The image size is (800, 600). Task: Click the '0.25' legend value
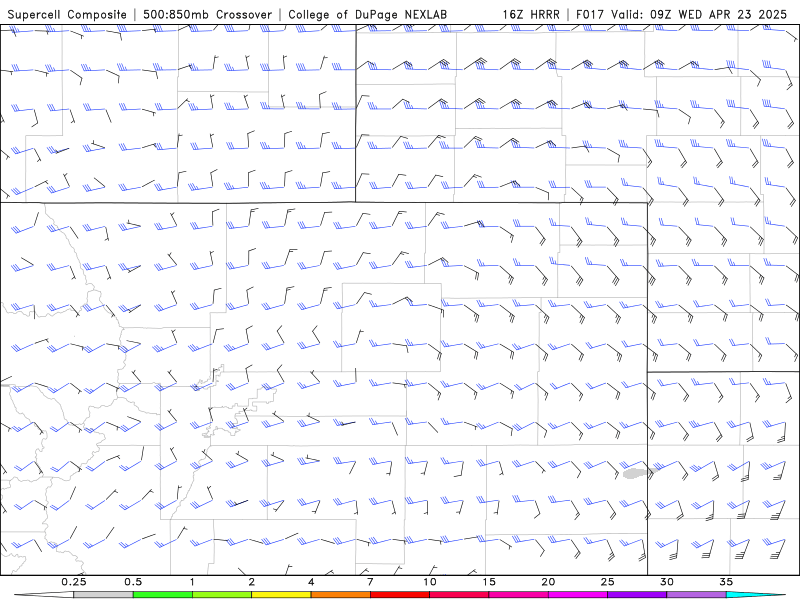point(73,582)
